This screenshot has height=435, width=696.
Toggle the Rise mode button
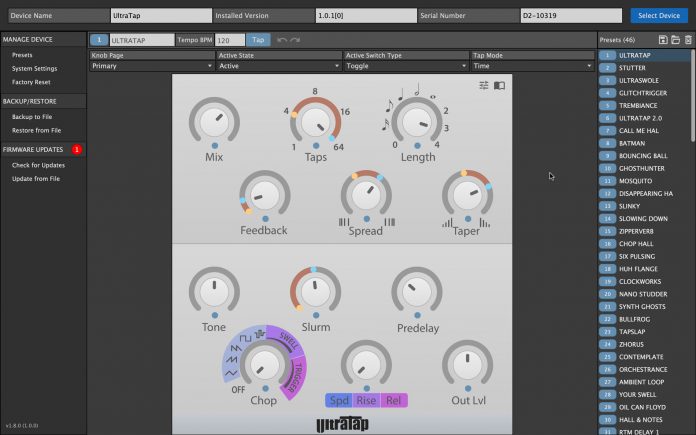coord(367,400)
